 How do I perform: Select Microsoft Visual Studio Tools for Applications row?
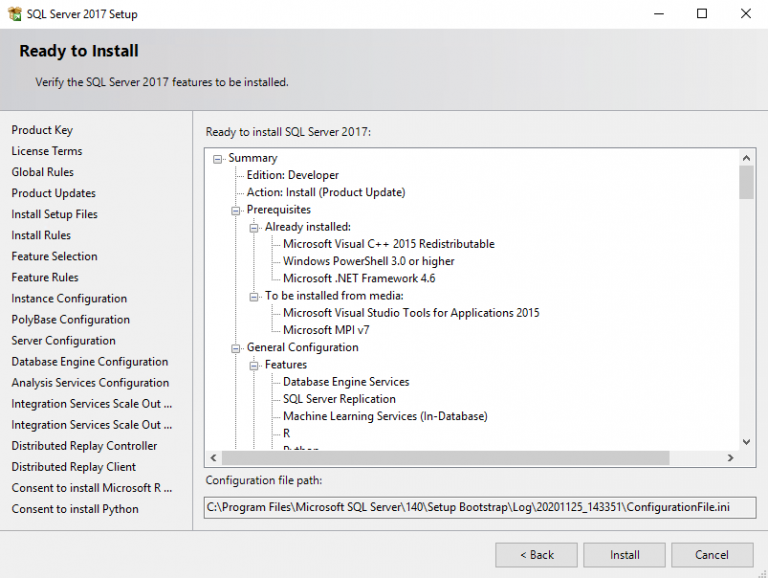[411, 313]
